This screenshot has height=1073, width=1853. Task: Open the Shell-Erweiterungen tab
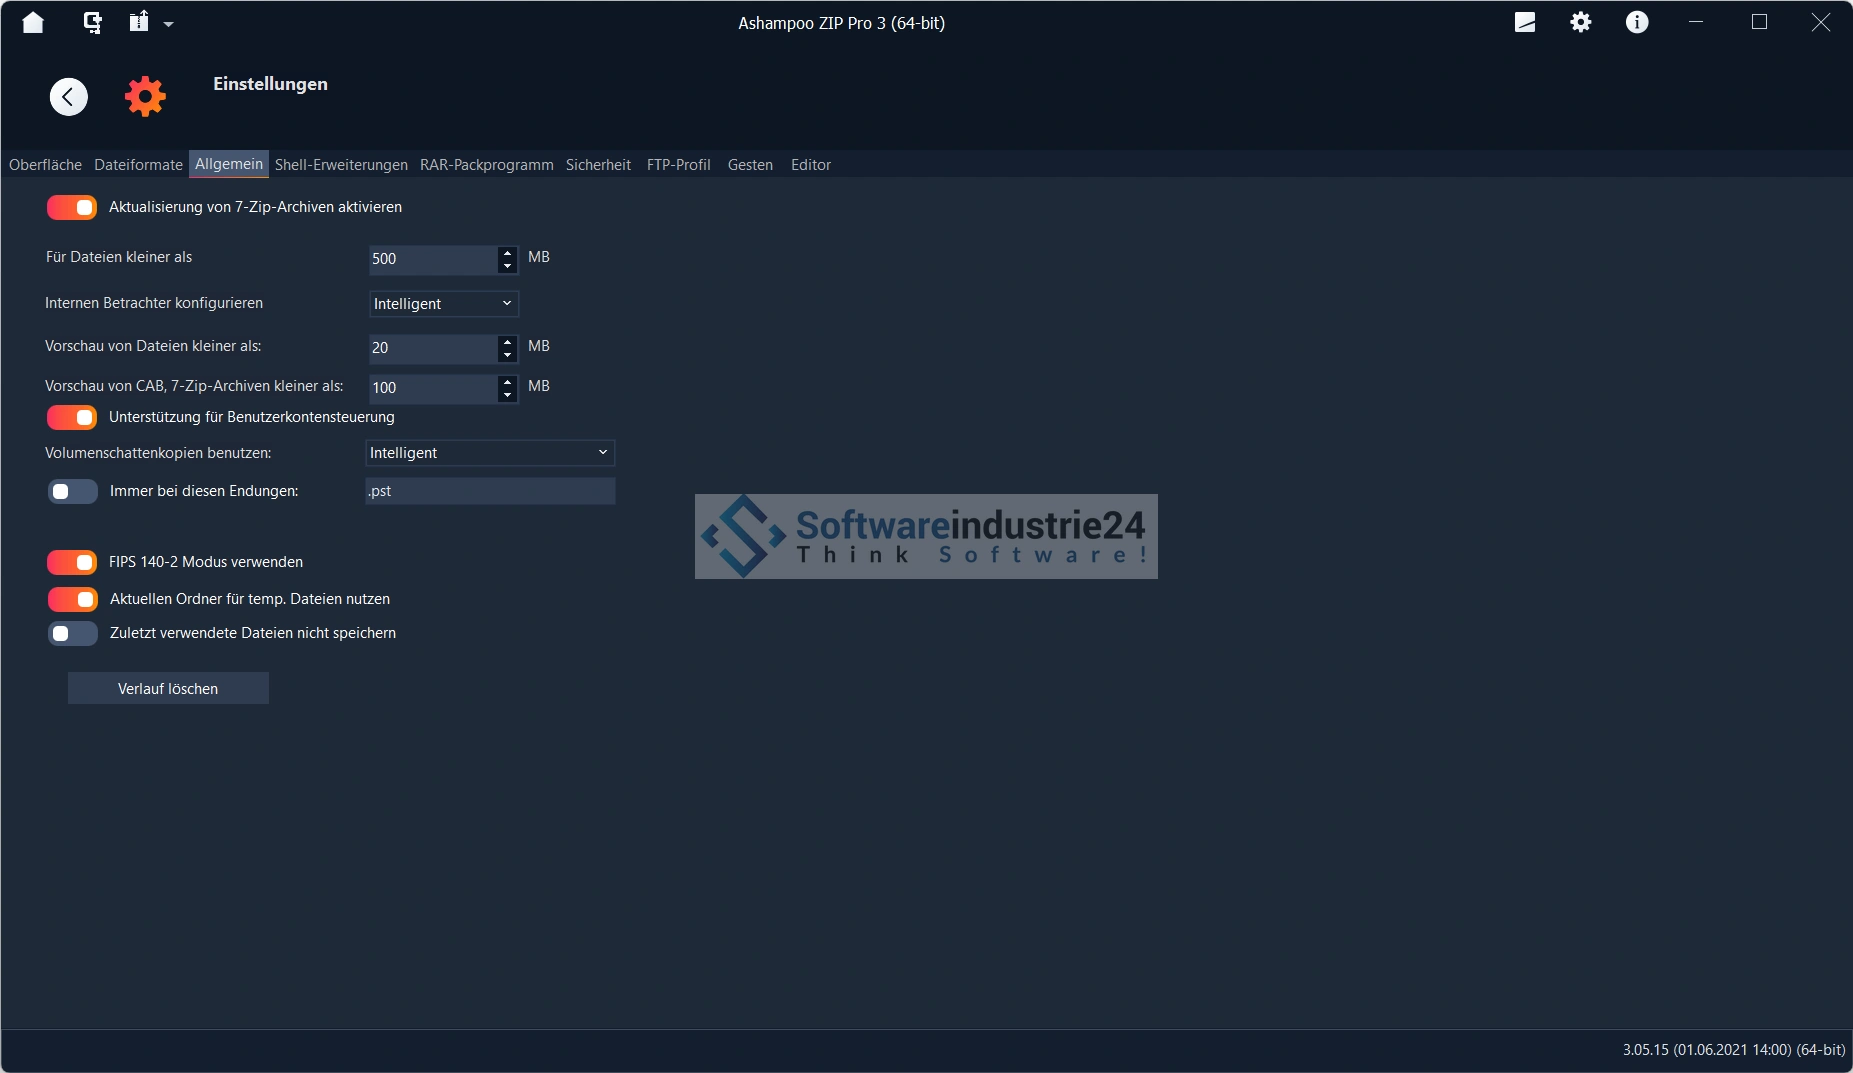click(x=341, y=165)
